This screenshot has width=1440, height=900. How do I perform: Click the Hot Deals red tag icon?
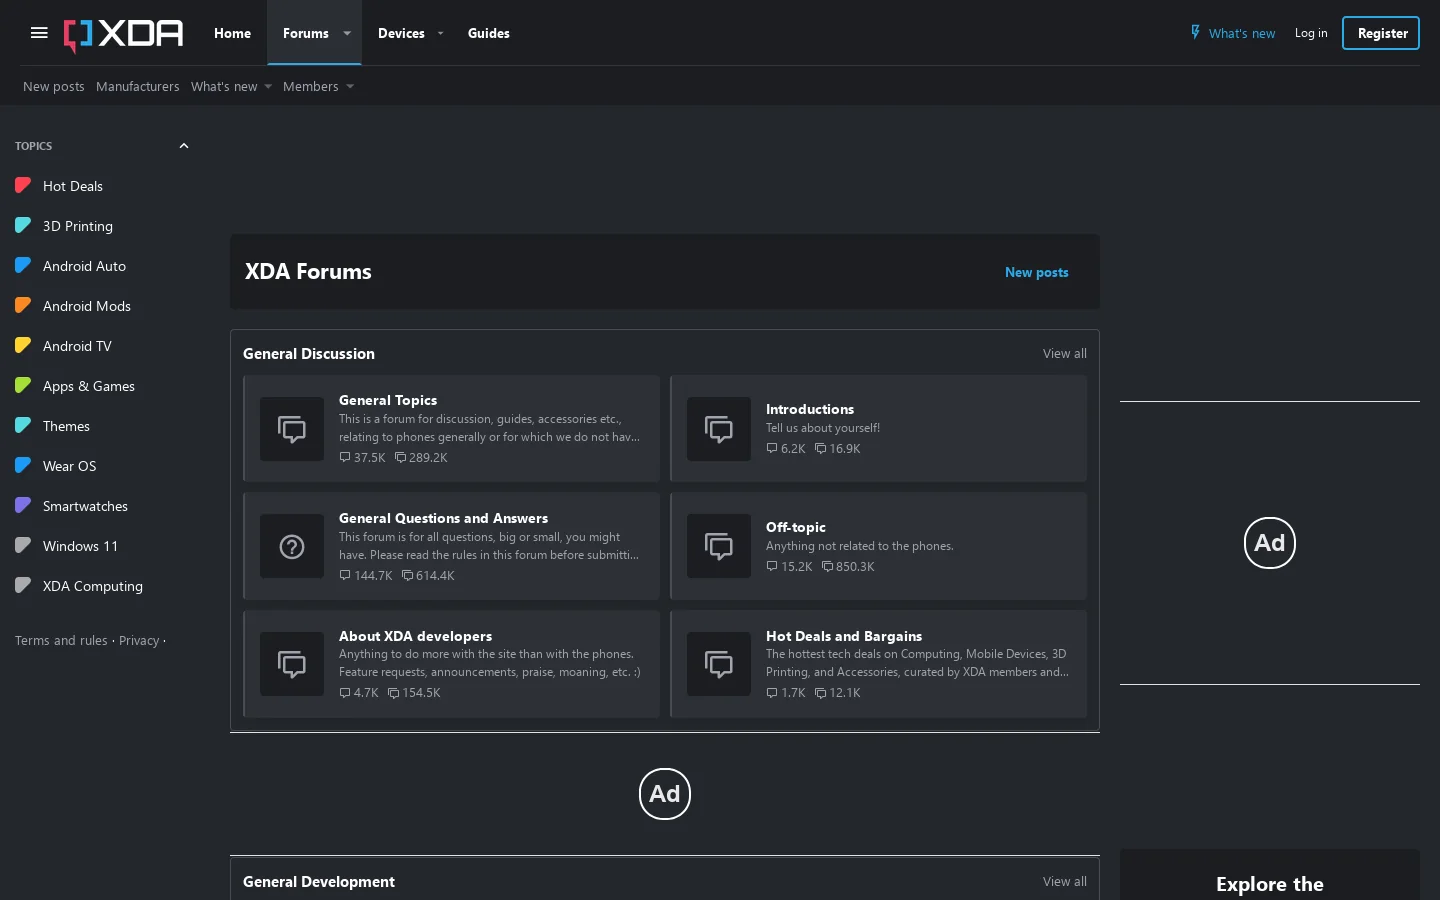(23, 185)
